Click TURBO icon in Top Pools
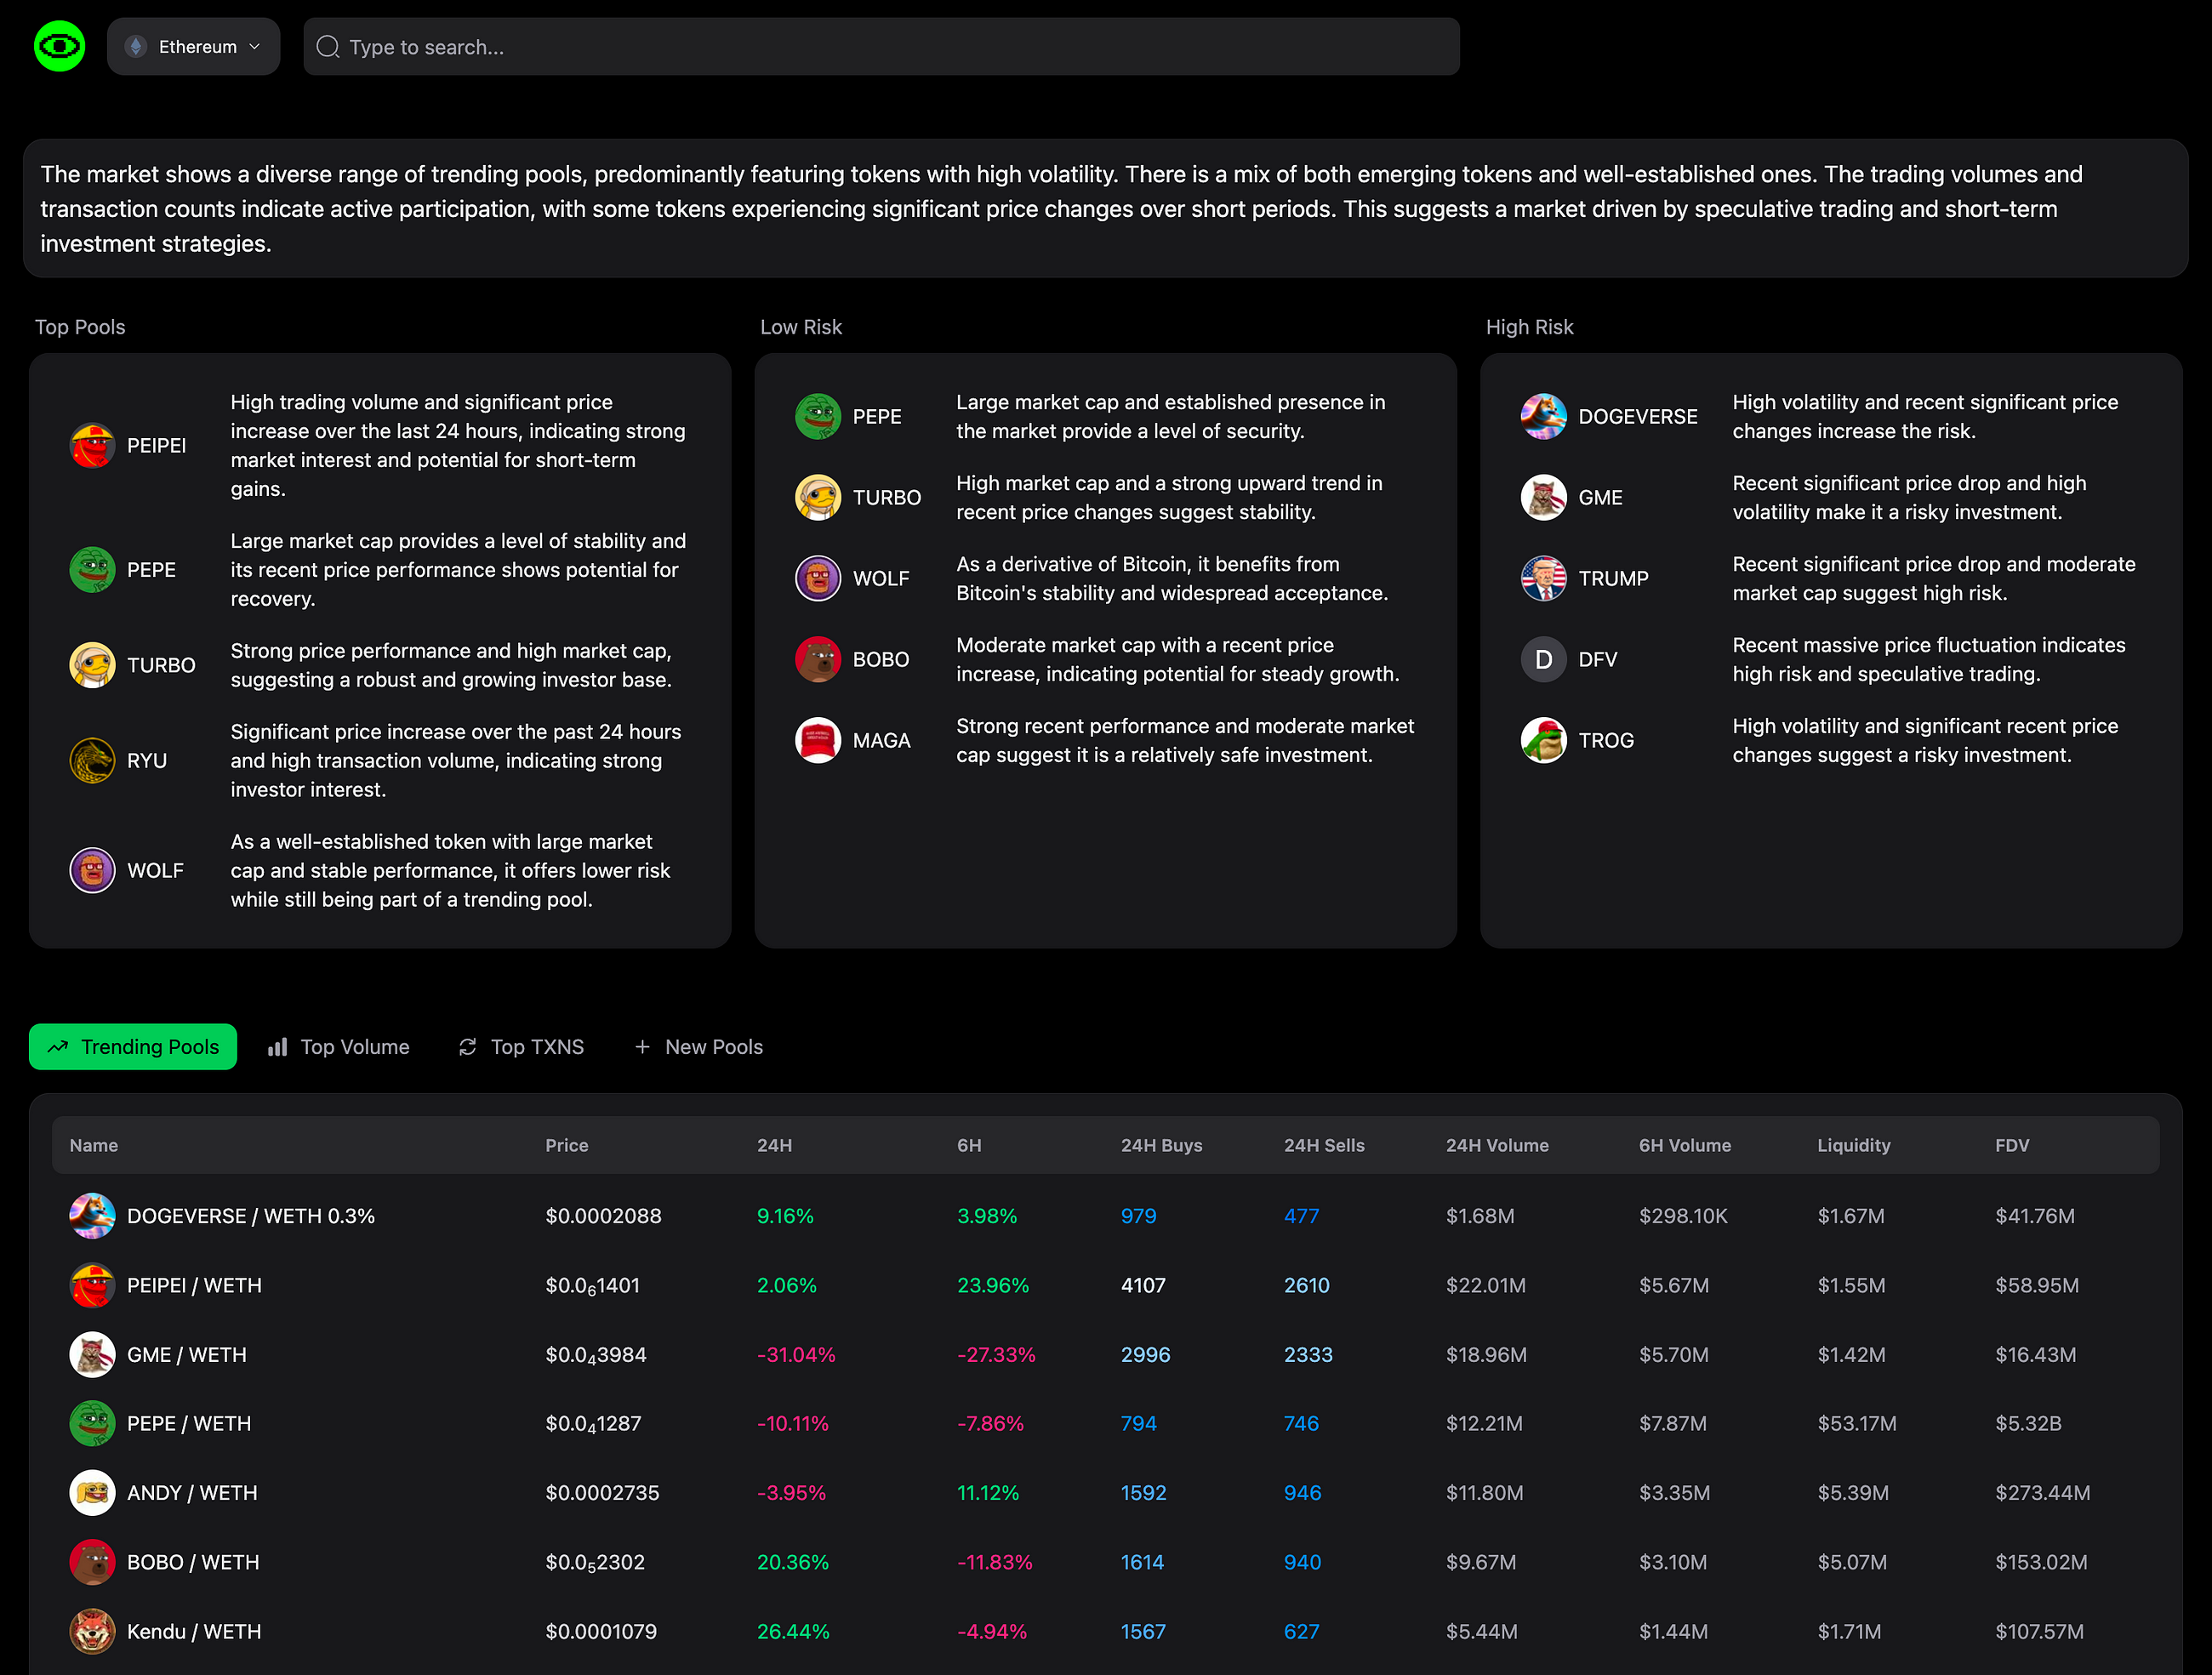 (x=92, y=665)
